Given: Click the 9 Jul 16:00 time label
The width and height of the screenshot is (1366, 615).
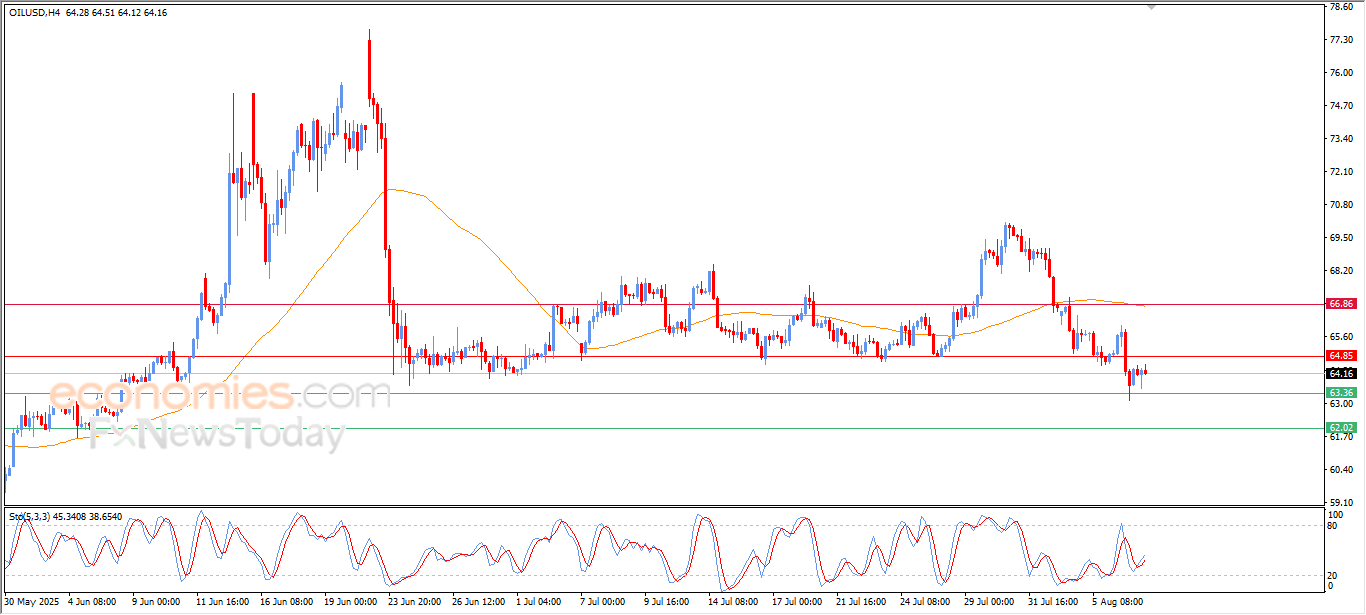Looking at the screenshot, I should coord(668,602).
